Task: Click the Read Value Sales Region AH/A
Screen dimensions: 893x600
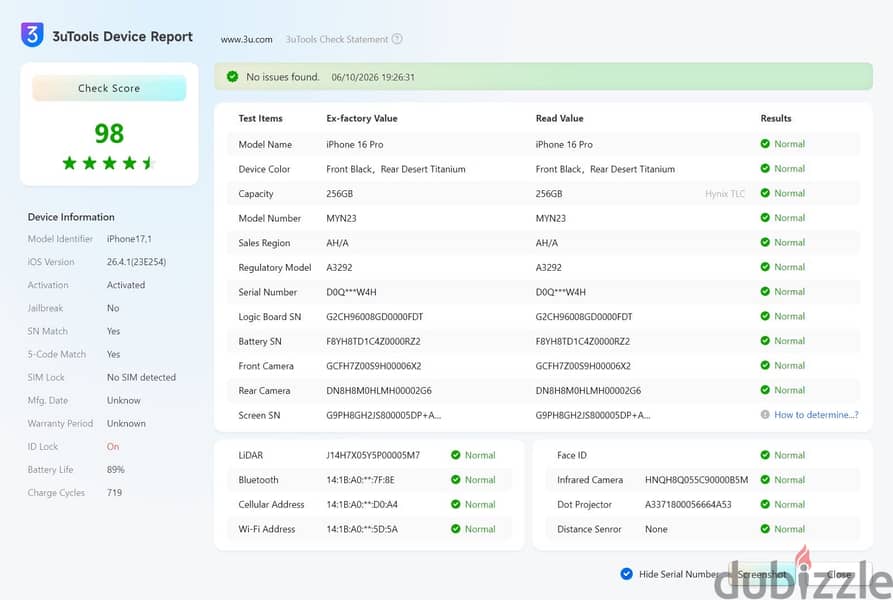Action: point(547,243)
